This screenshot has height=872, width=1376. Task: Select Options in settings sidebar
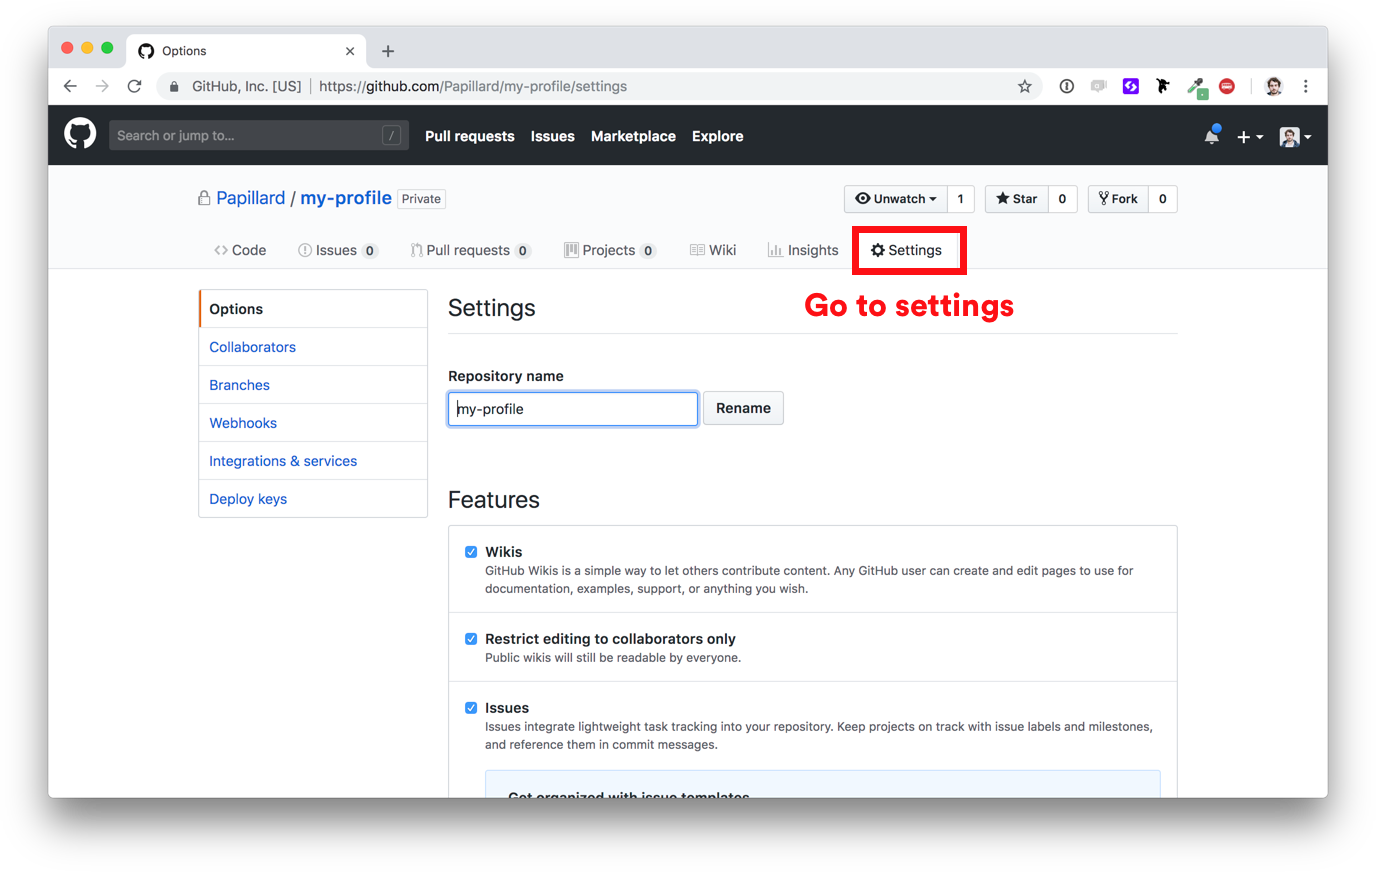click(x=313, y=309)
